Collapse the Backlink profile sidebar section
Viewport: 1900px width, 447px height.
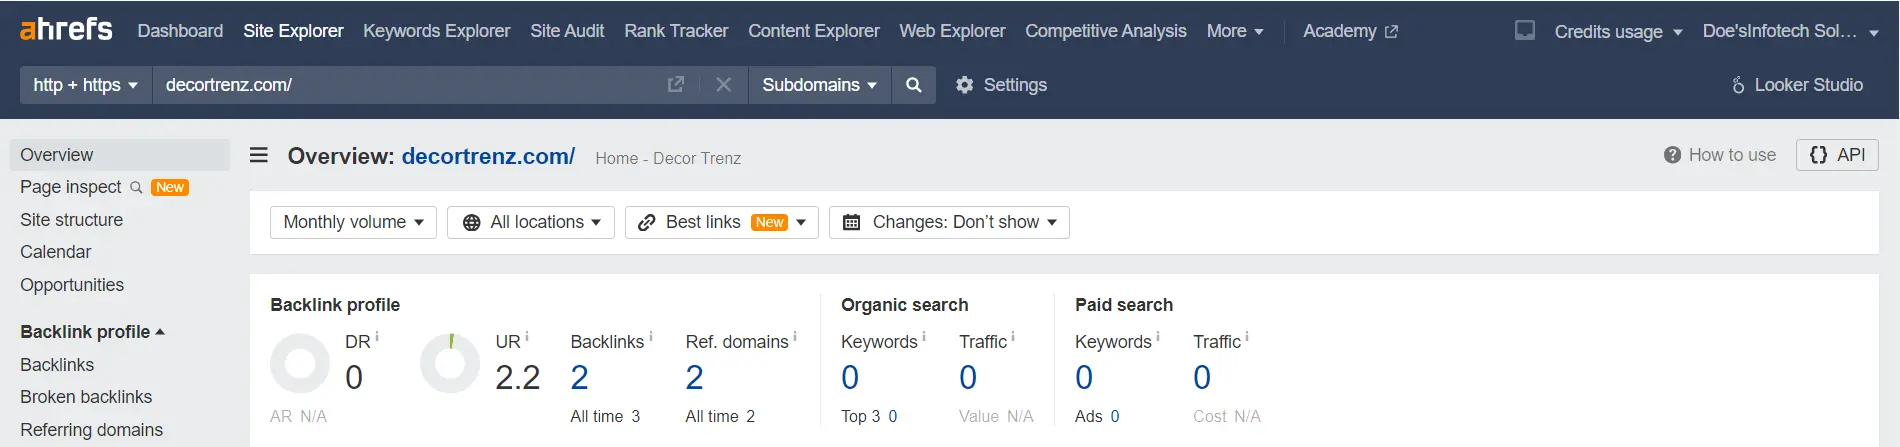pyautogui.click(x=92, y=331)
